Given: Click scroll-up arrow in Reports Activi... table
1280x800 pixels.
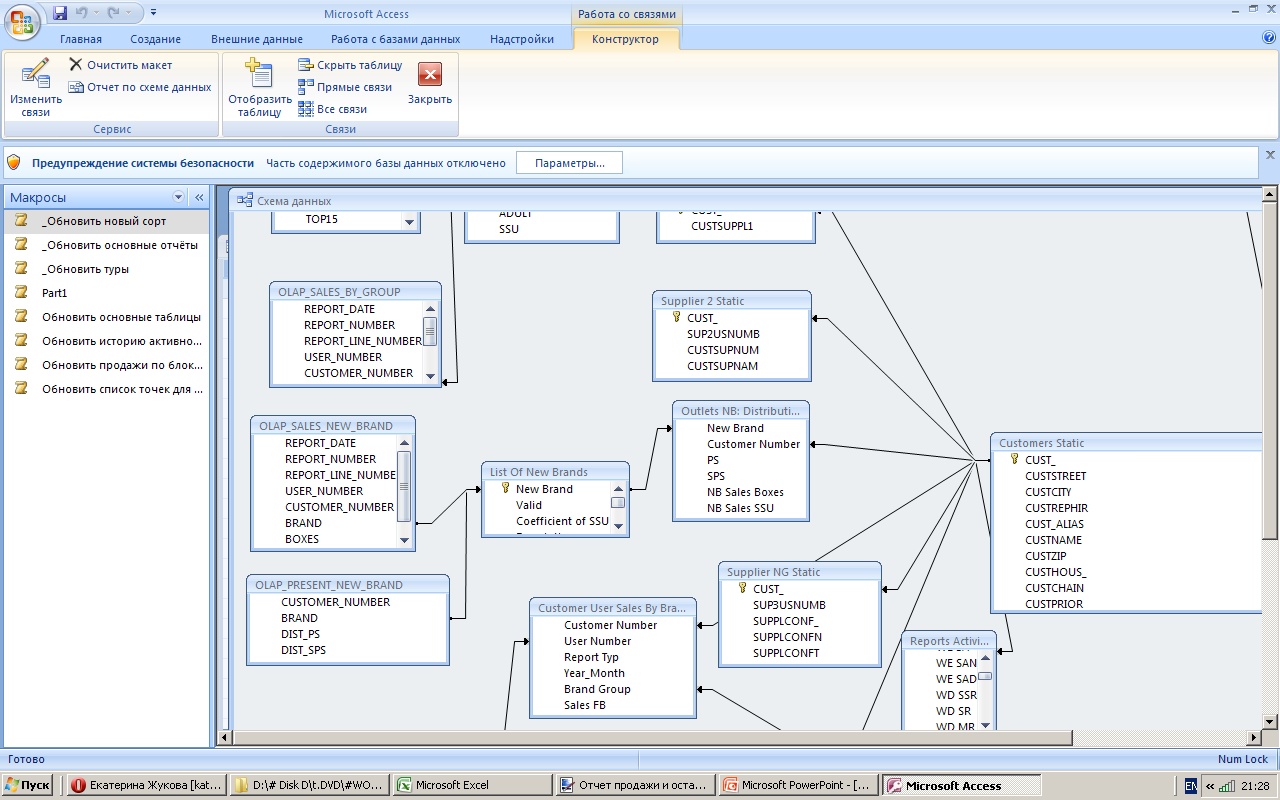Looking at the screenshot, I should click(985, 656).
